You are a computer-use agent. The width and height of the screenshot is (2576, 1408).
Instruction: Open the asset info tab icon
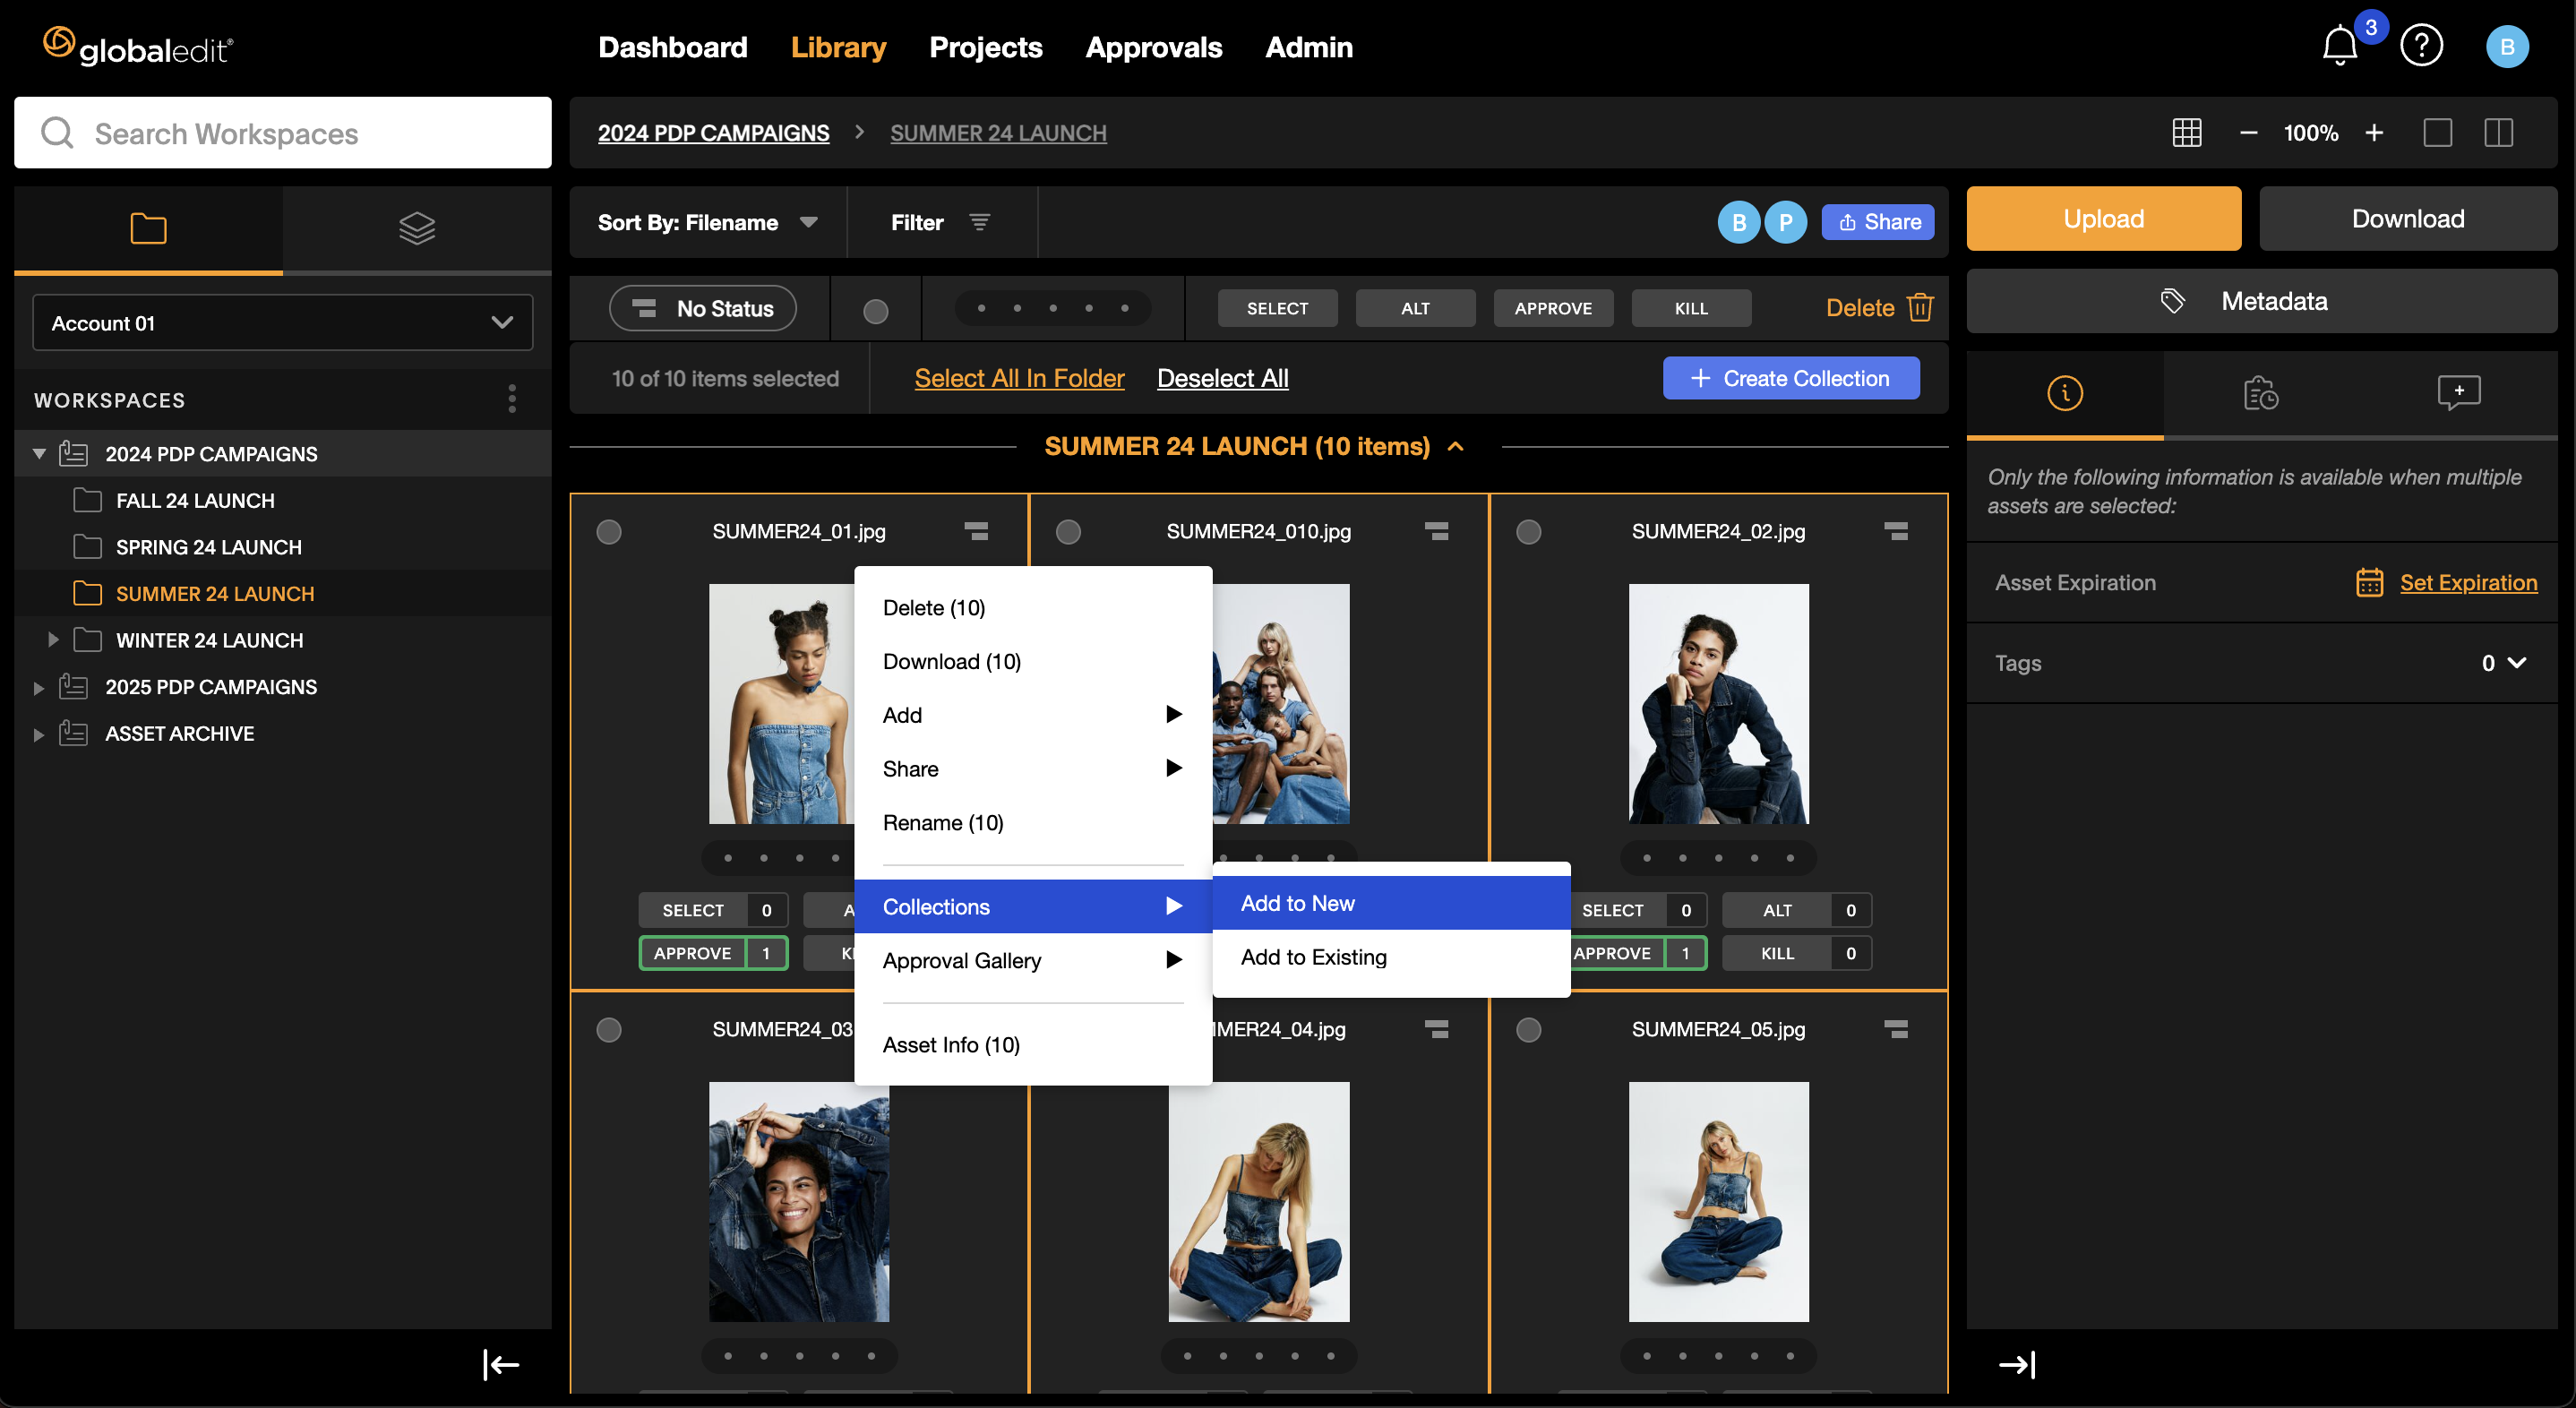pos(2065,393)
